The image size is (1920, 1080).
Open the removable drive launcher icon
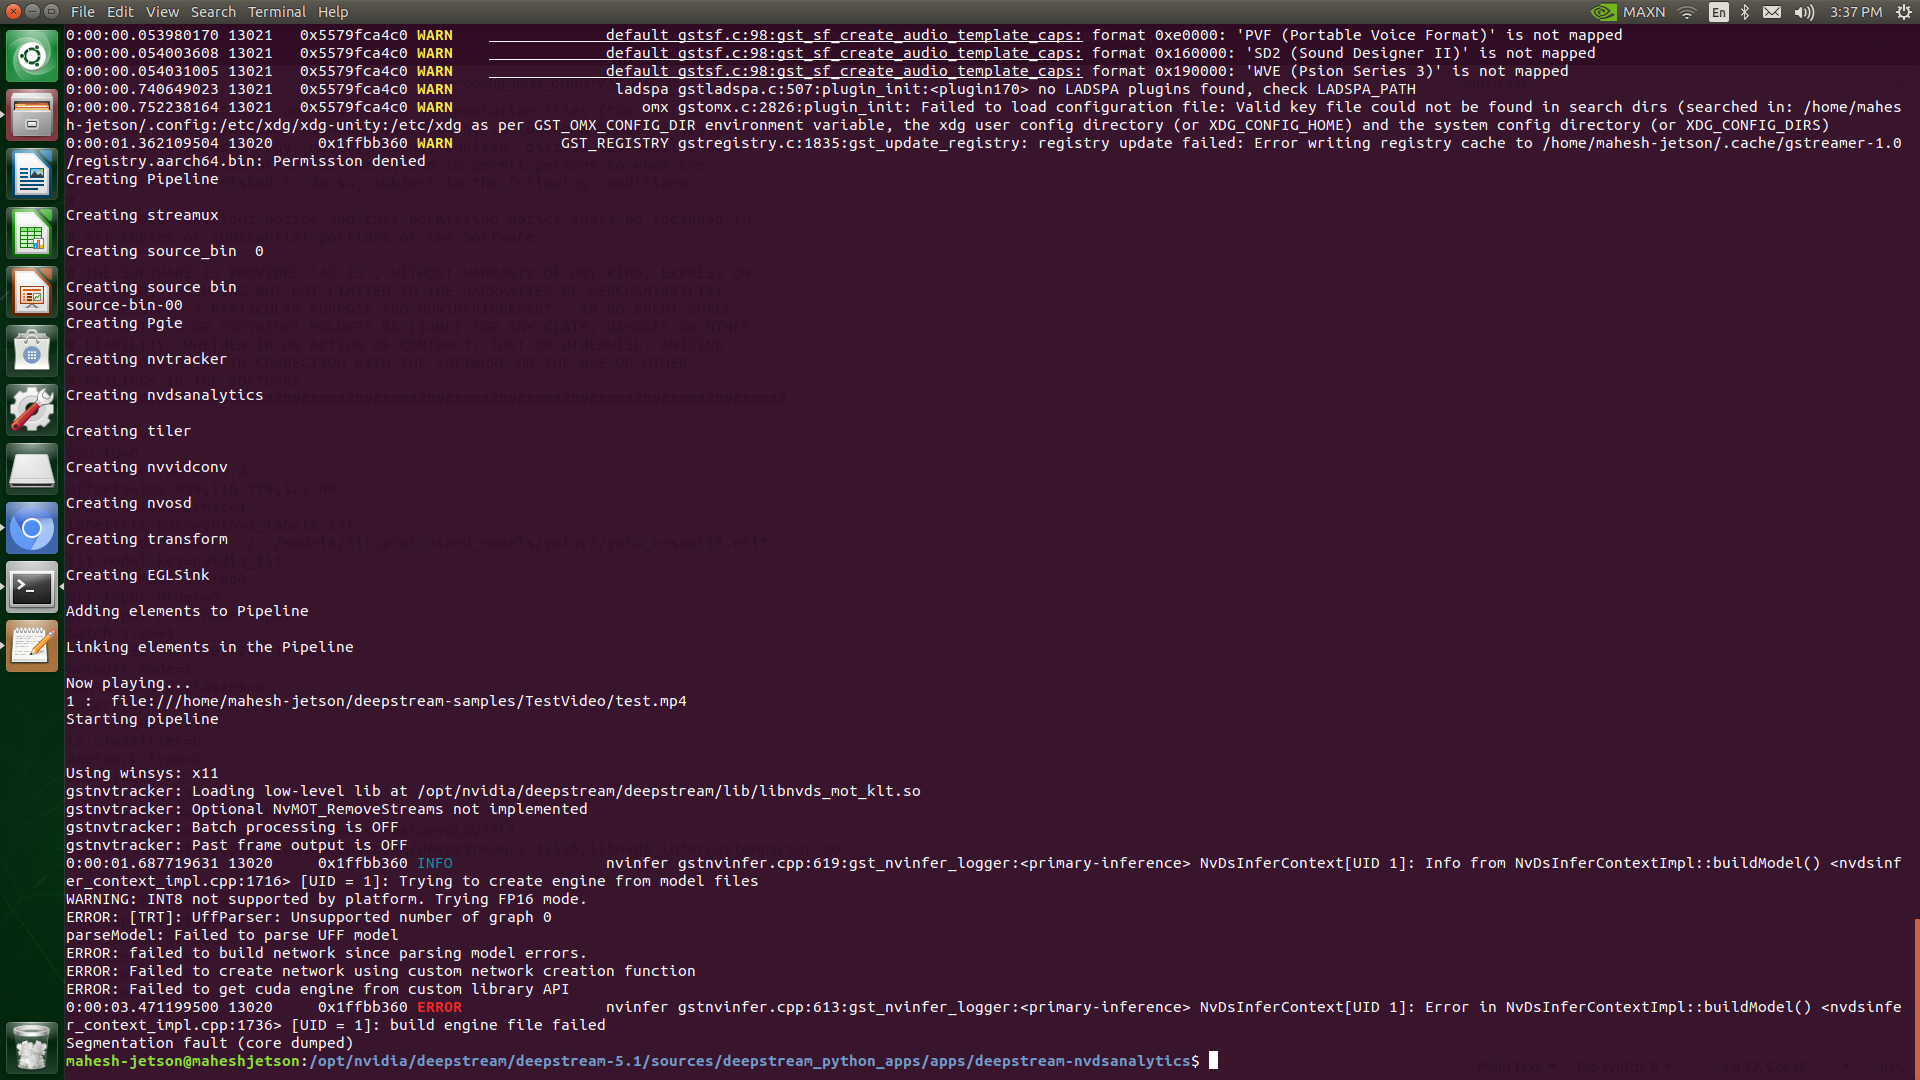(x=32, y=469)
